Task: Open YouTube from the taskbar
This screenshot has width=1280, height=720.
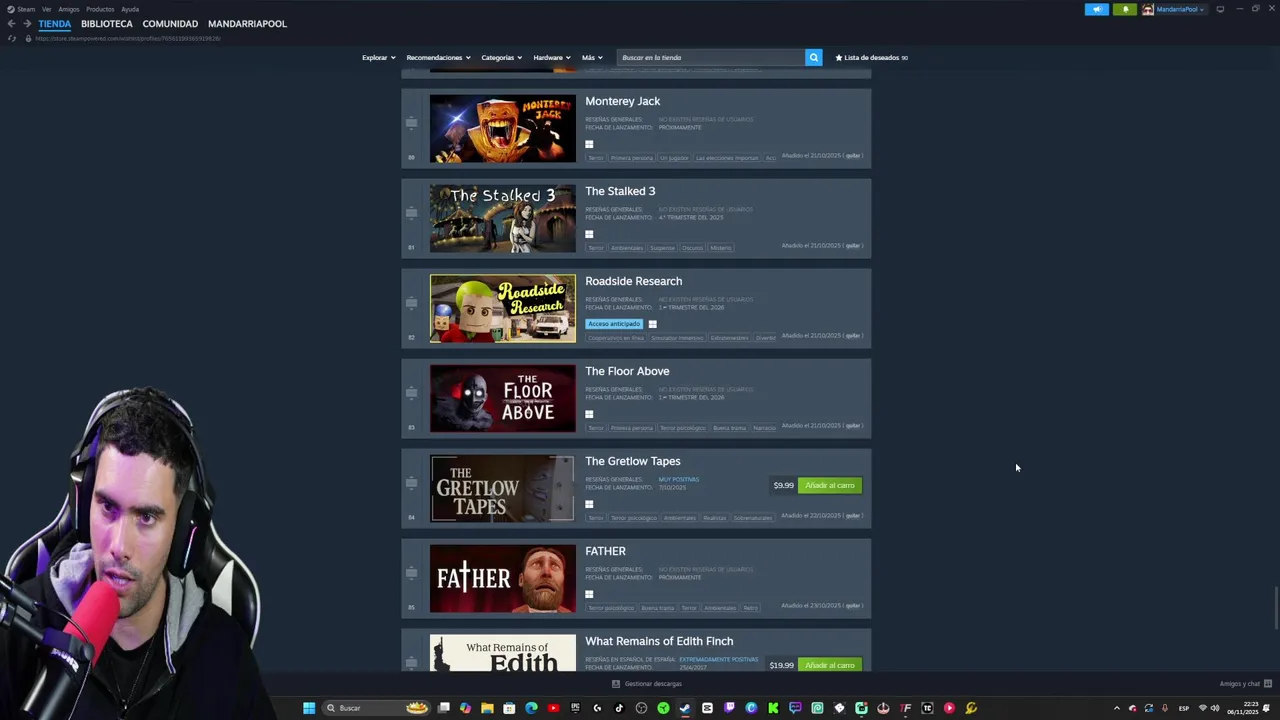Action: coord(553,708)
